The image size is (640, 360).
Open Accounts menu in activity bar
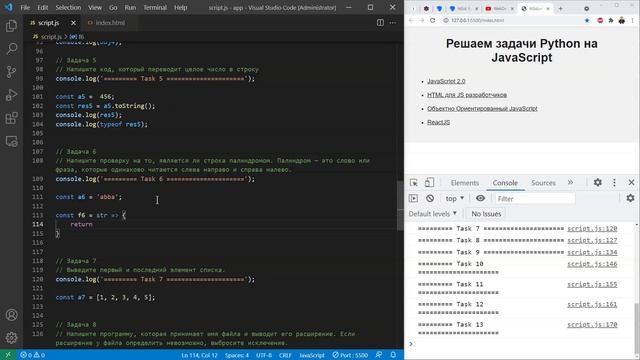[x=11, y=315]
